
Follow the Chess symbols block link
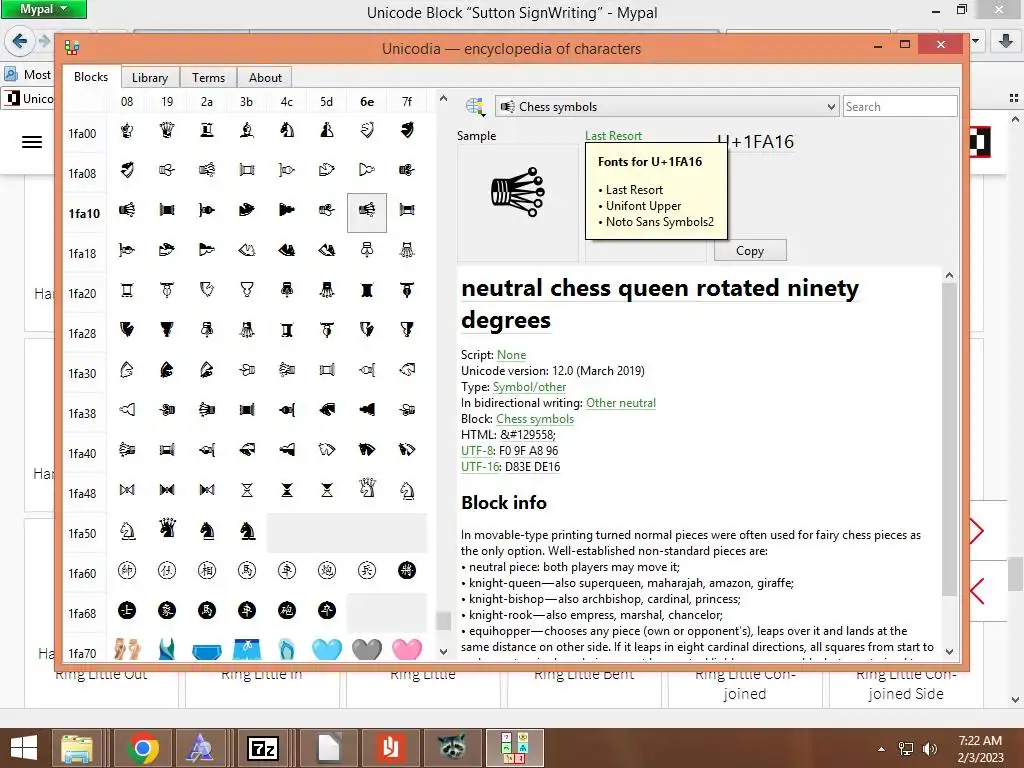[535, 419]
